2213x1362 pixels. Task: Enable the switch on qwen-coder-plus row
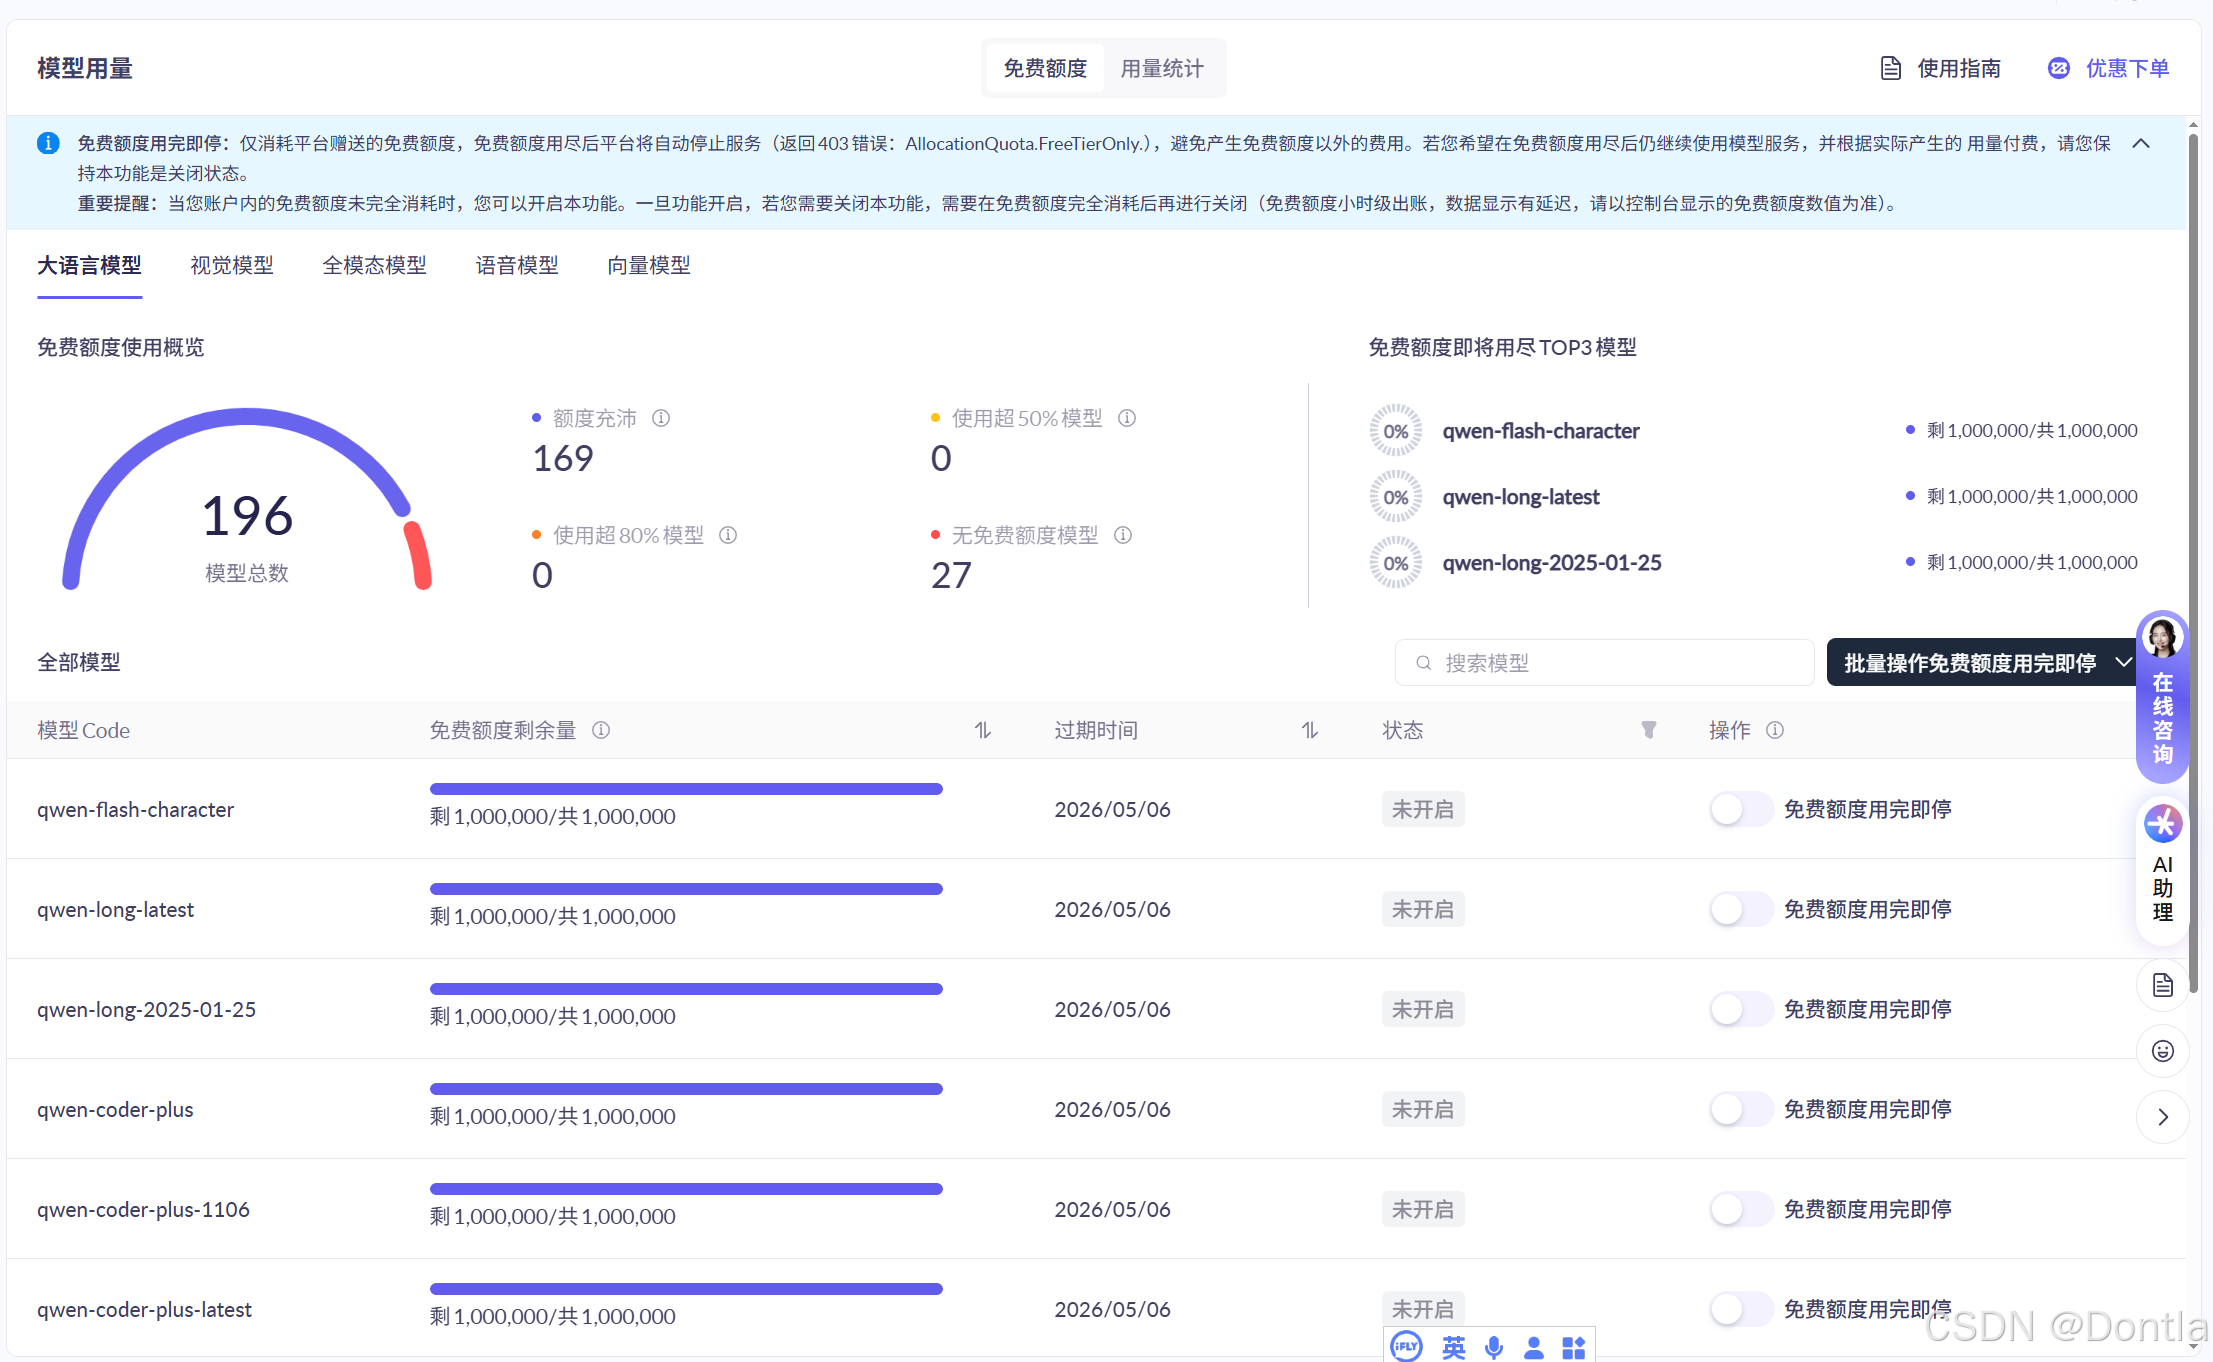point(1740,1108)
